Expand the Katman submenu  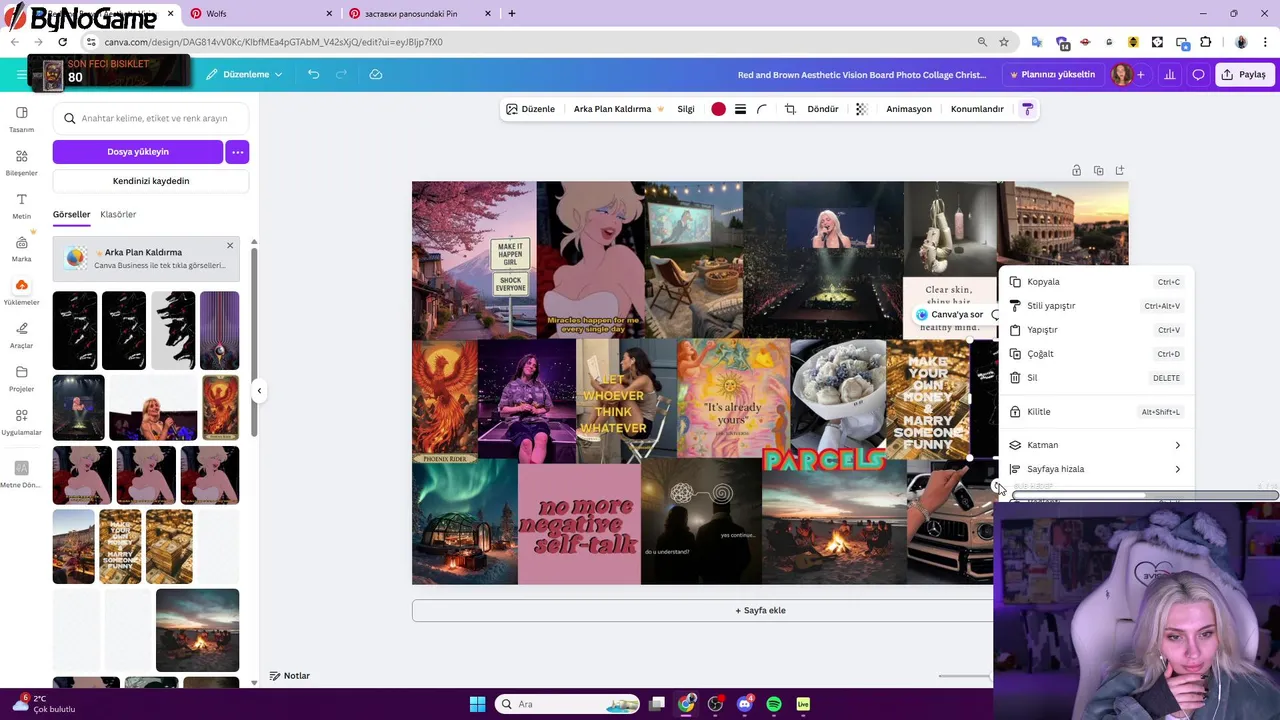(1096, 445)
